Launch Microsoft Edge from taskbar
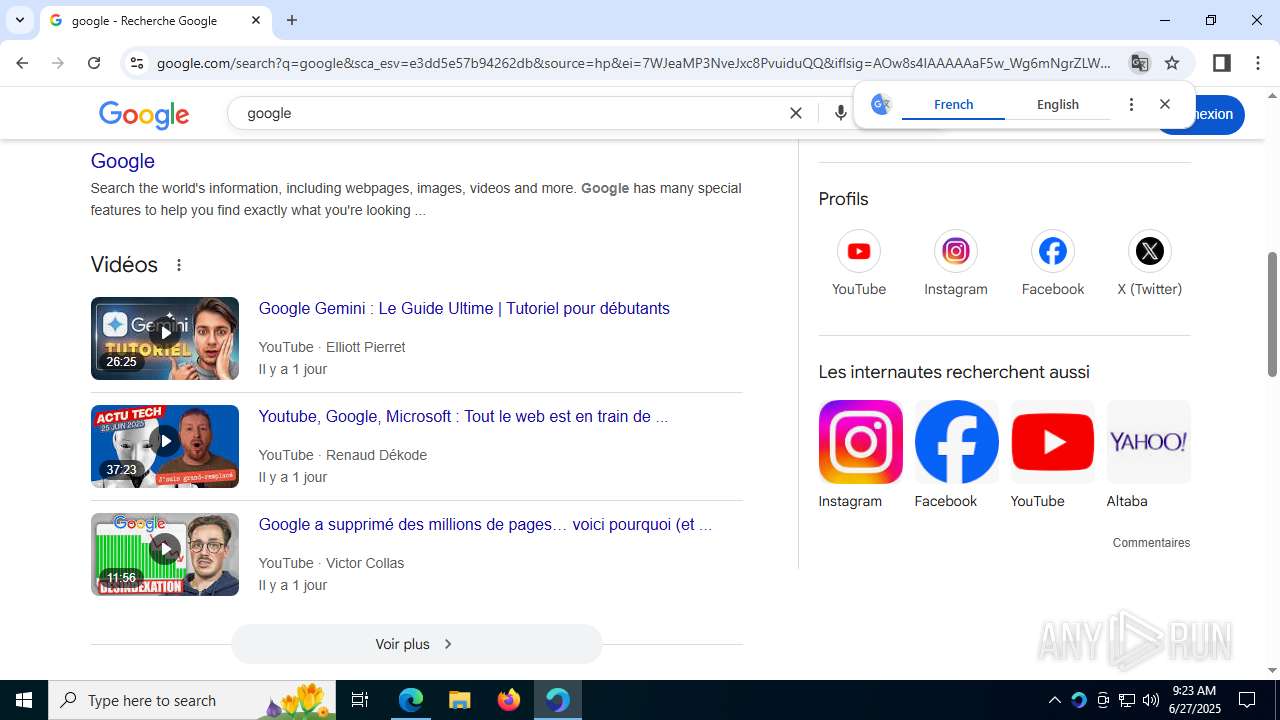Viewport: 1280px width, 720px height. point(411,700)
